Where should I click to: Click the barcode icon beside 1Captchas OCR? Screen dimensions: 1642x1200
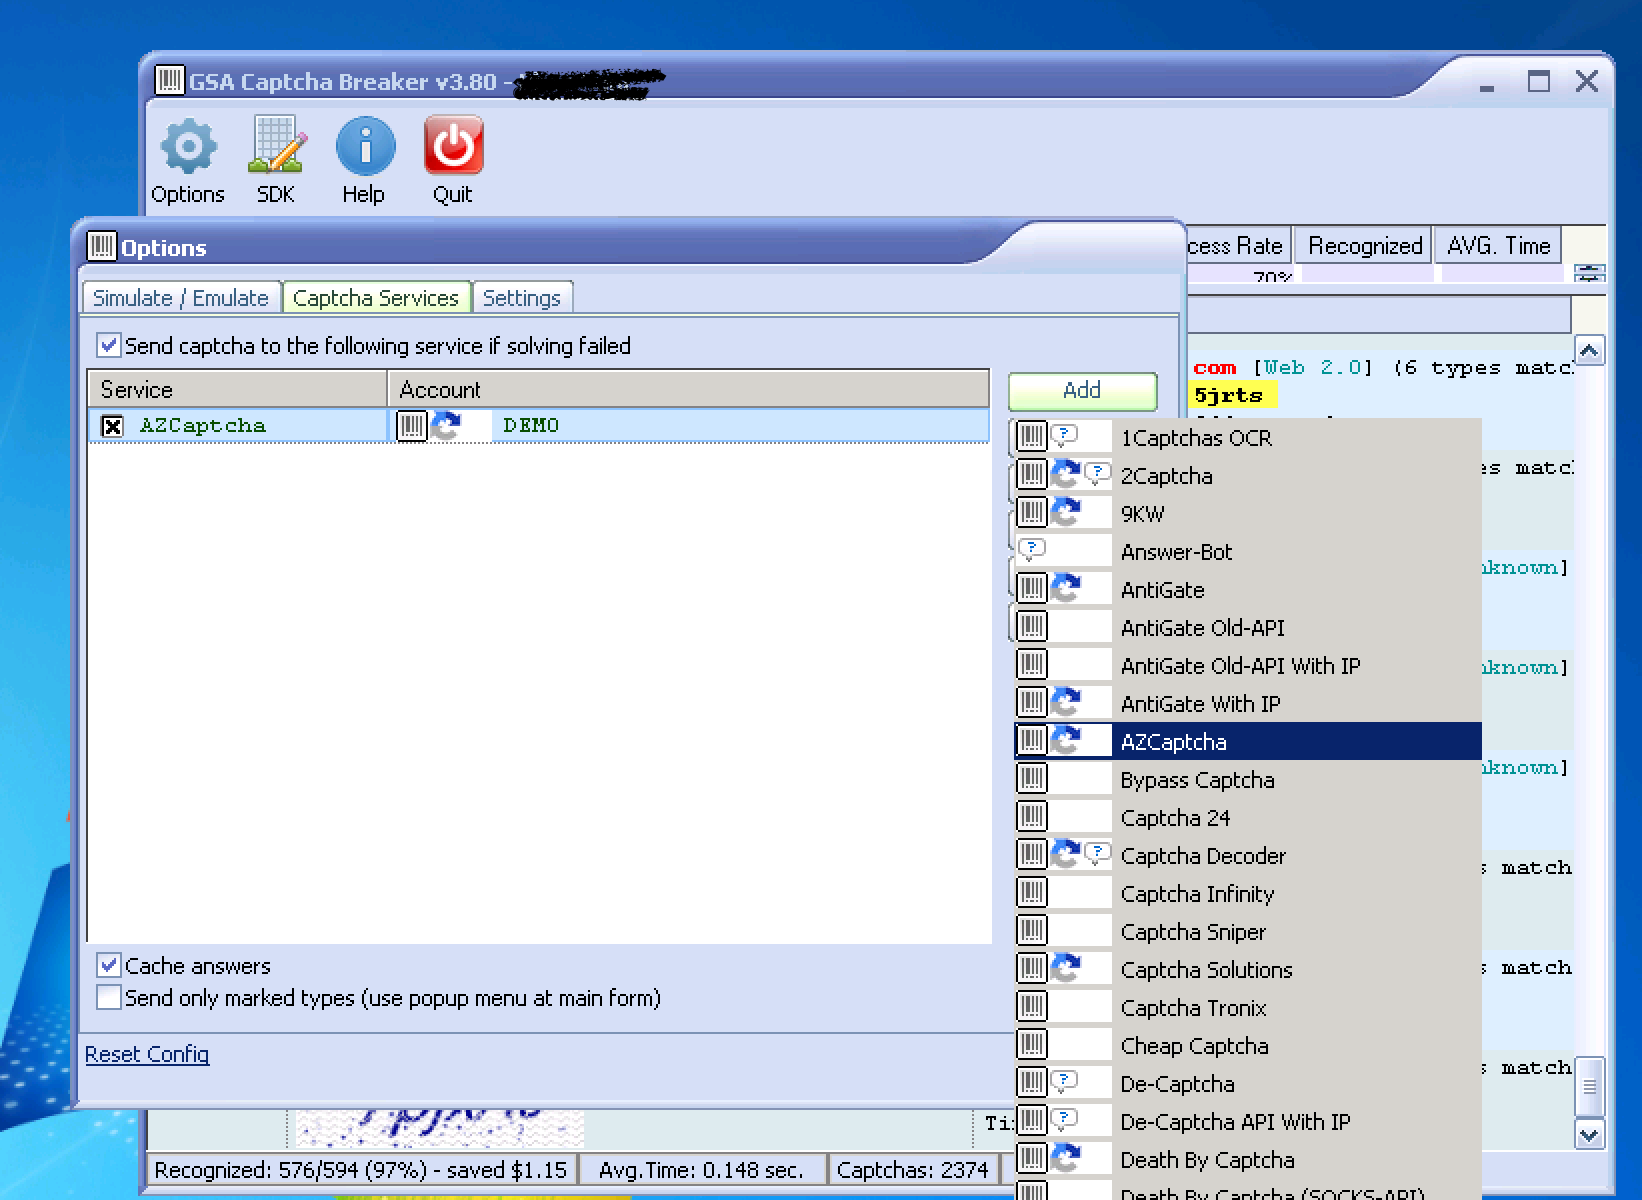[1031, 436]
